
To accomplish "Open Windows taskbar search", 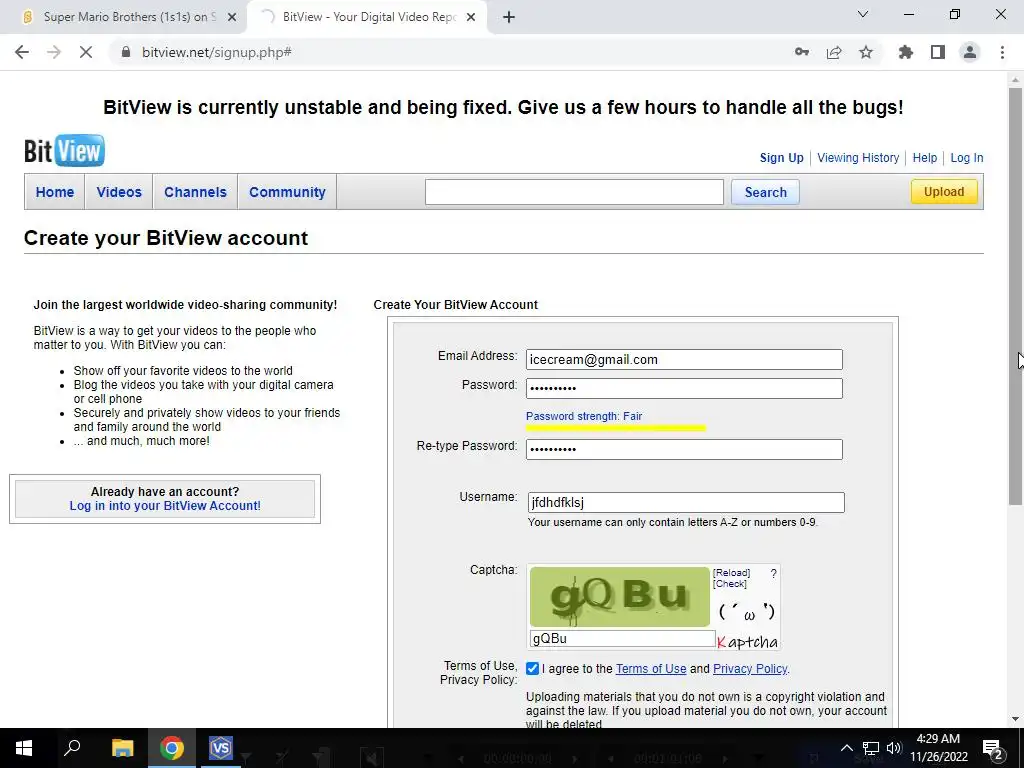I will pos(72,747).
